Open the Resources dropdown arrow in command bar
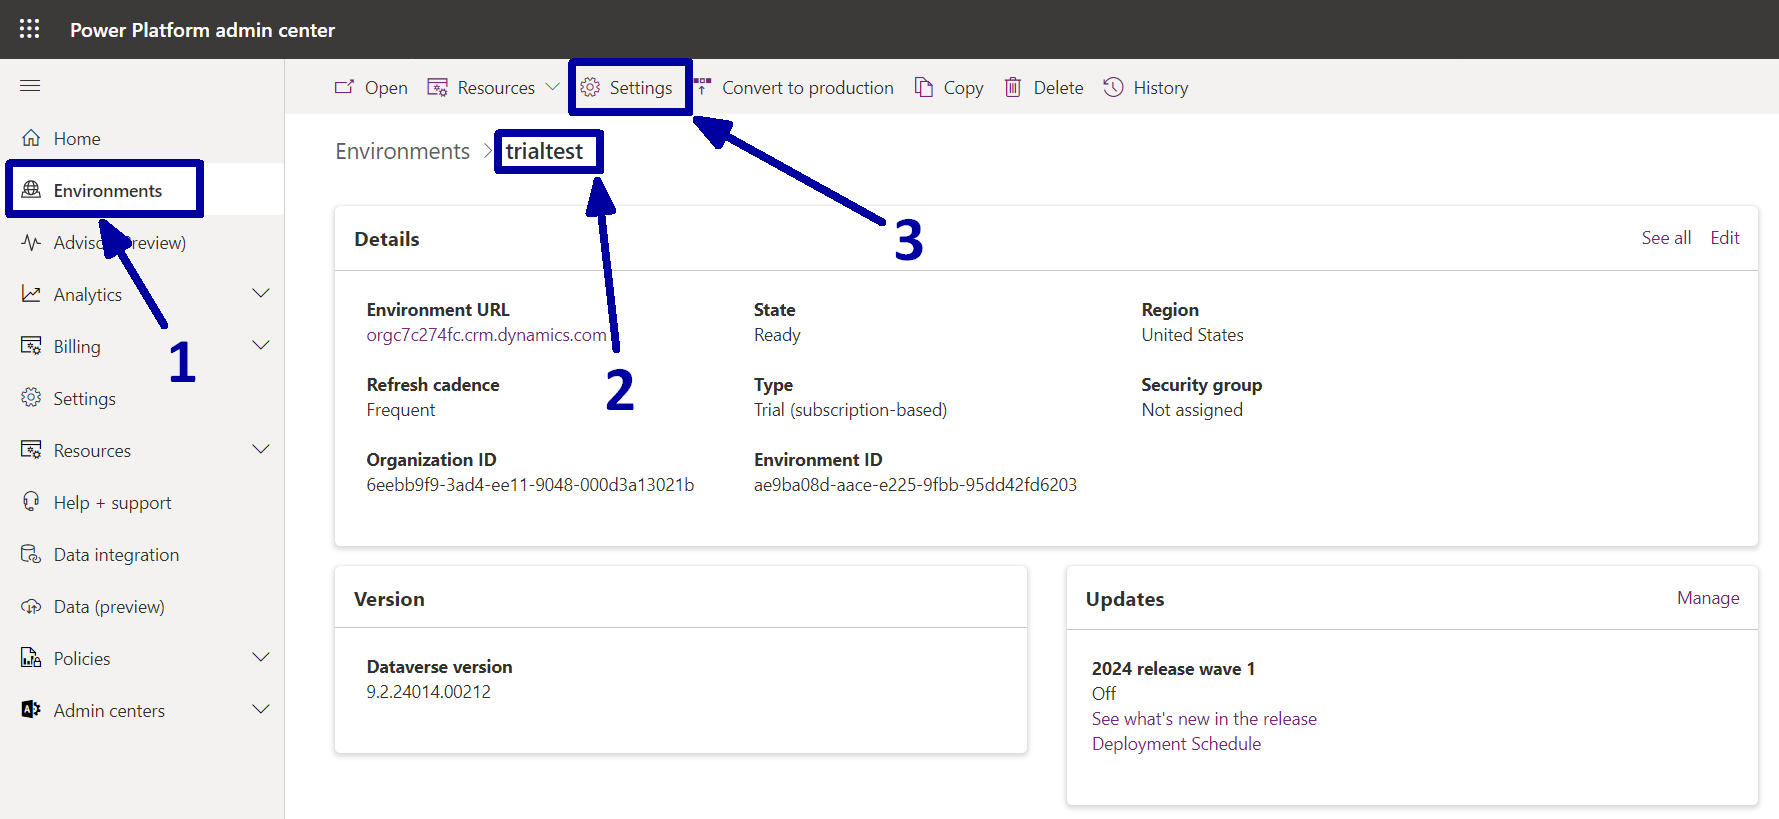This screenshot has height=819, width=1779. click(552, 87)
